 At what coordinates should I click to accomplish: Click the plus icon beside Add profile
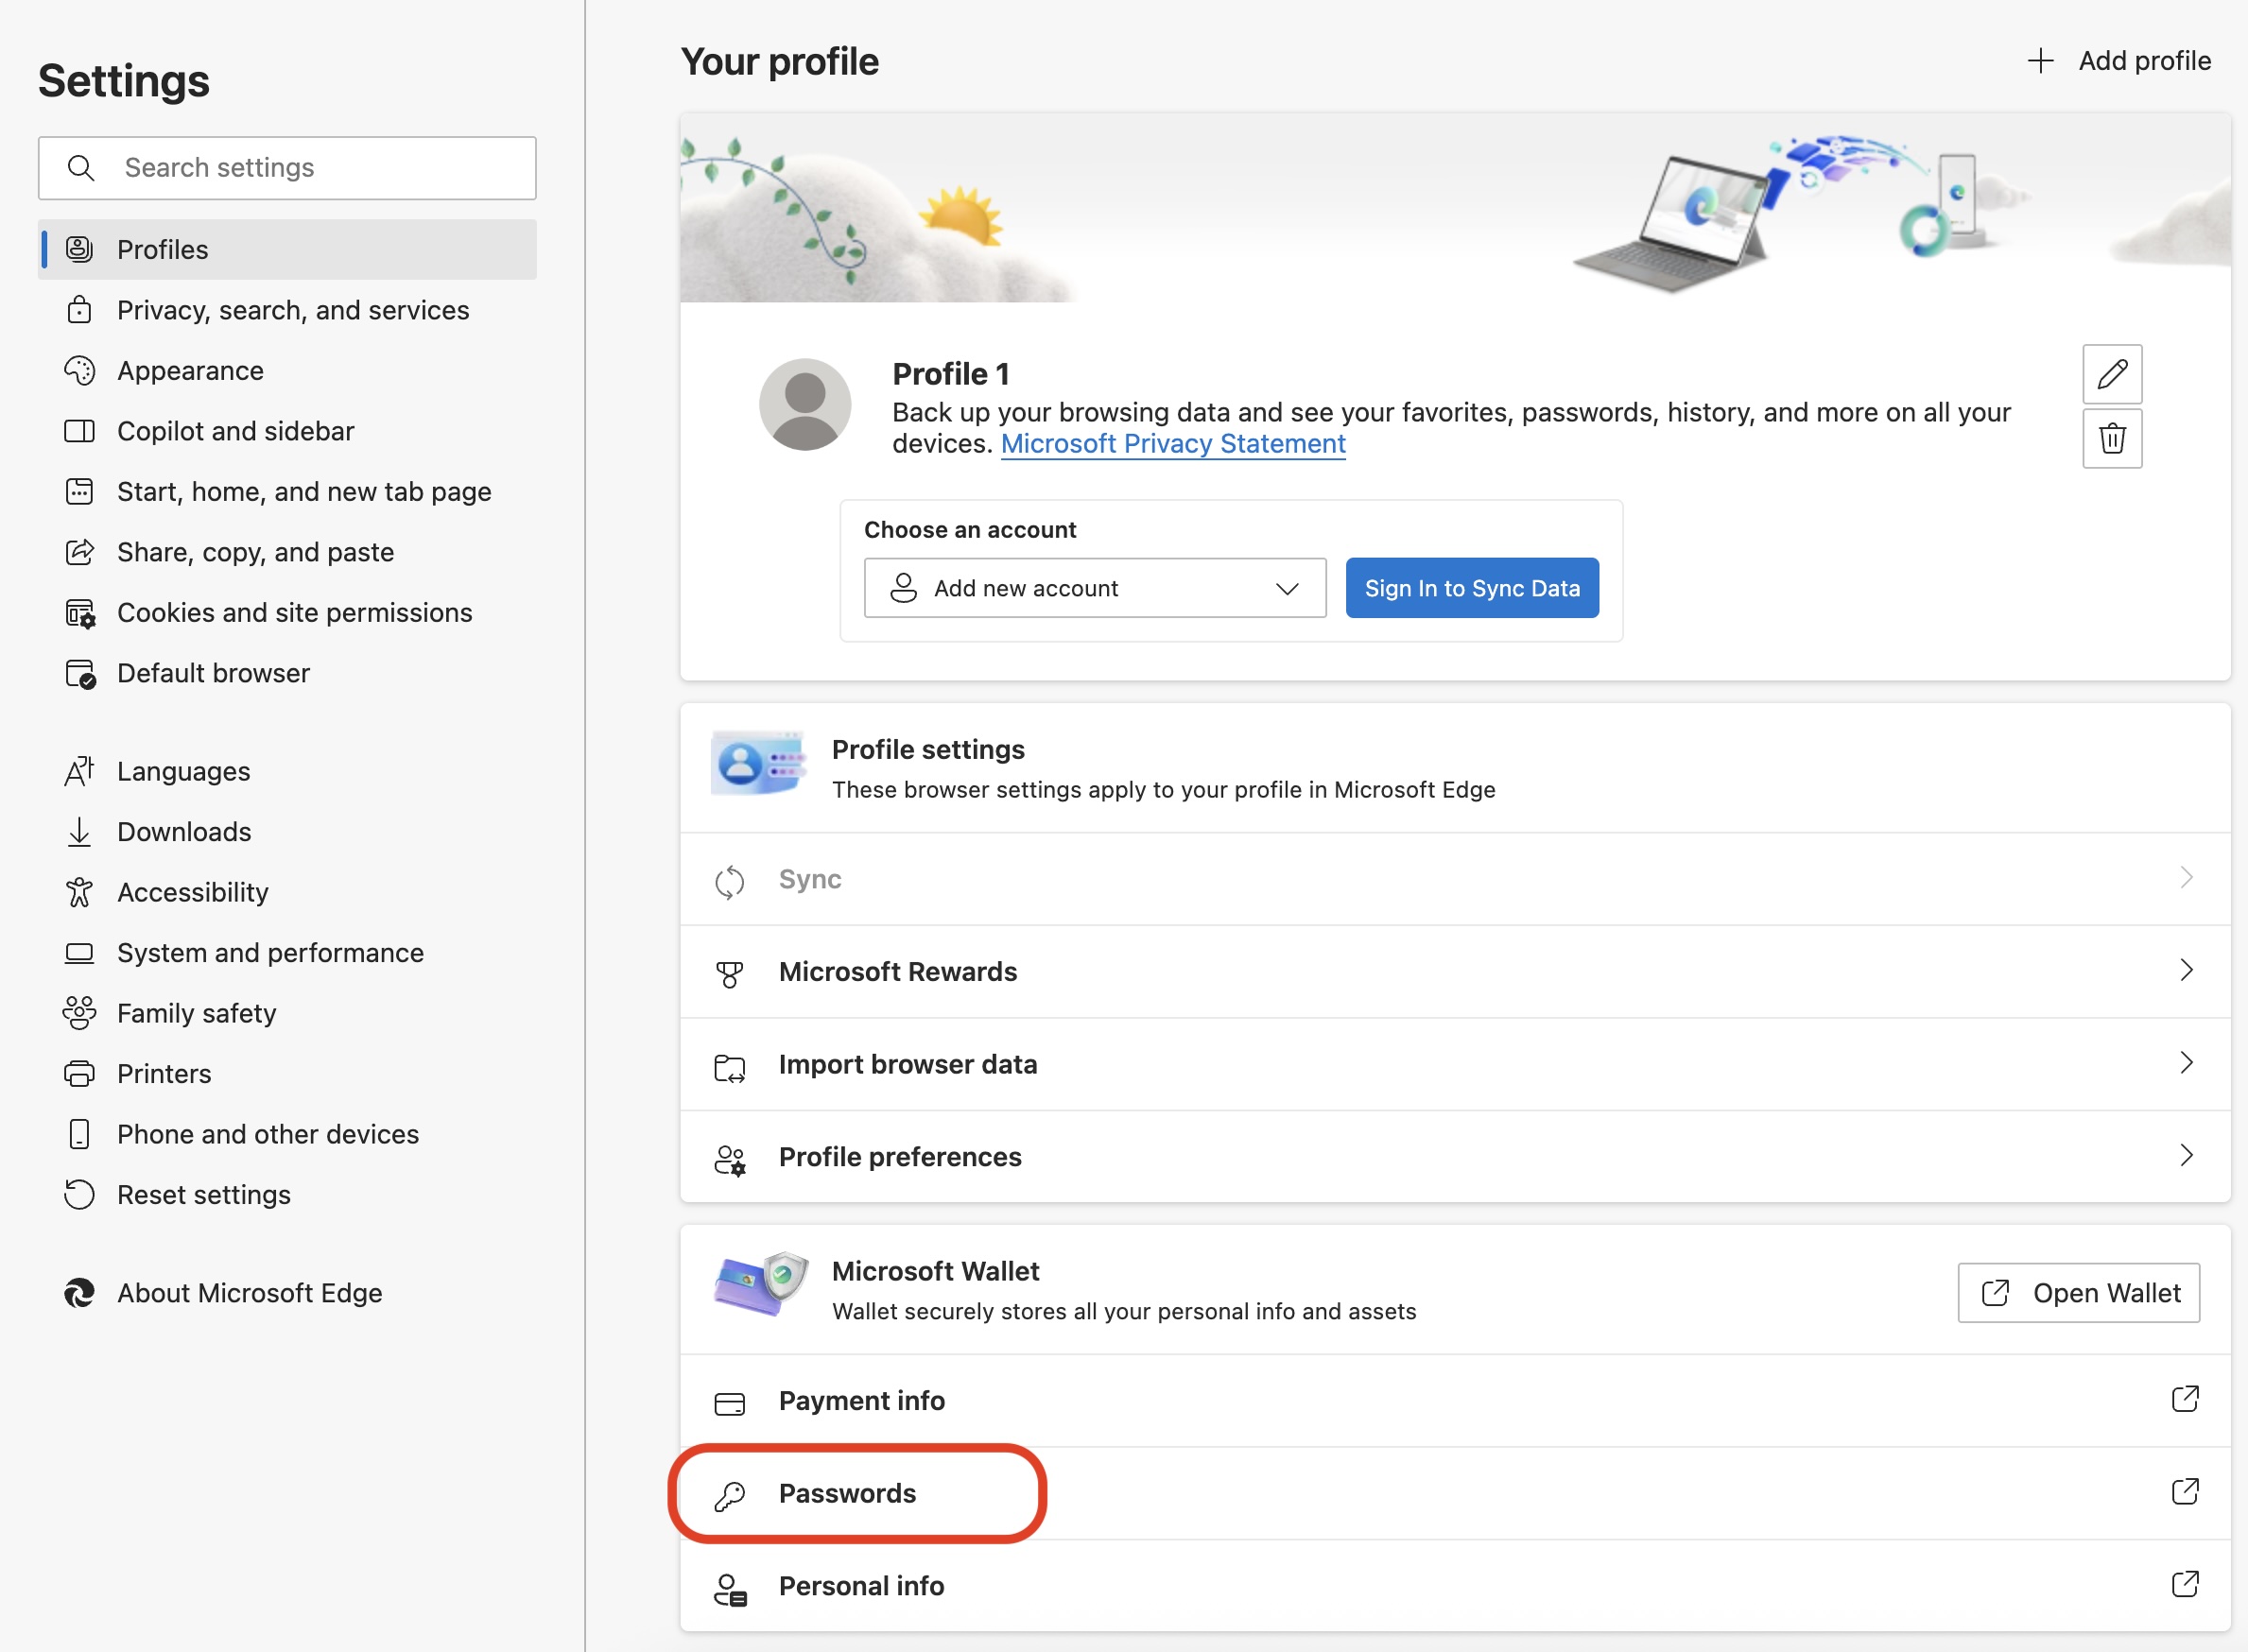pyautogui.click(x=2040, y=61)
